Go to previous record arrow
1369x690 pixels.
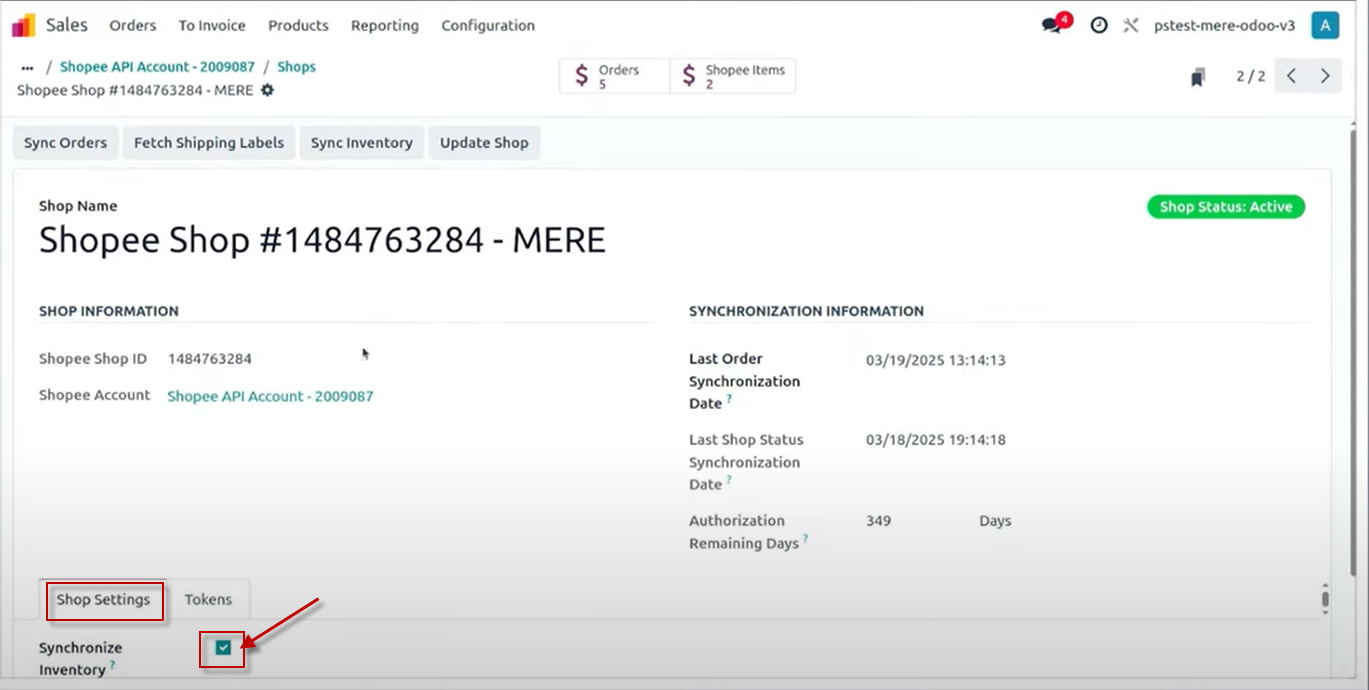[x=1292, y=76]
